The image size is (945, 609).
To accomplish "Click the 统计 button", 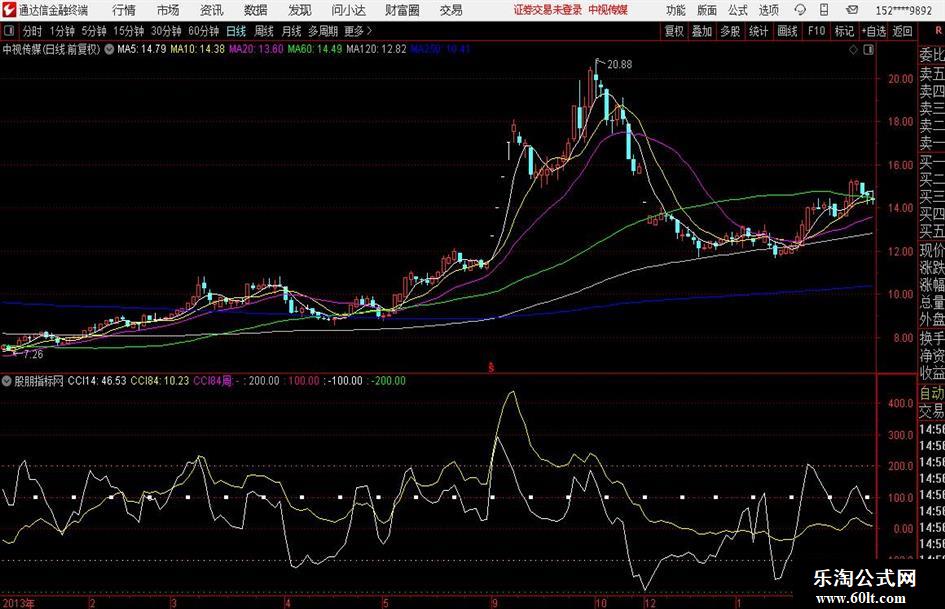I will pyautogui.click(x=759, y=31).
